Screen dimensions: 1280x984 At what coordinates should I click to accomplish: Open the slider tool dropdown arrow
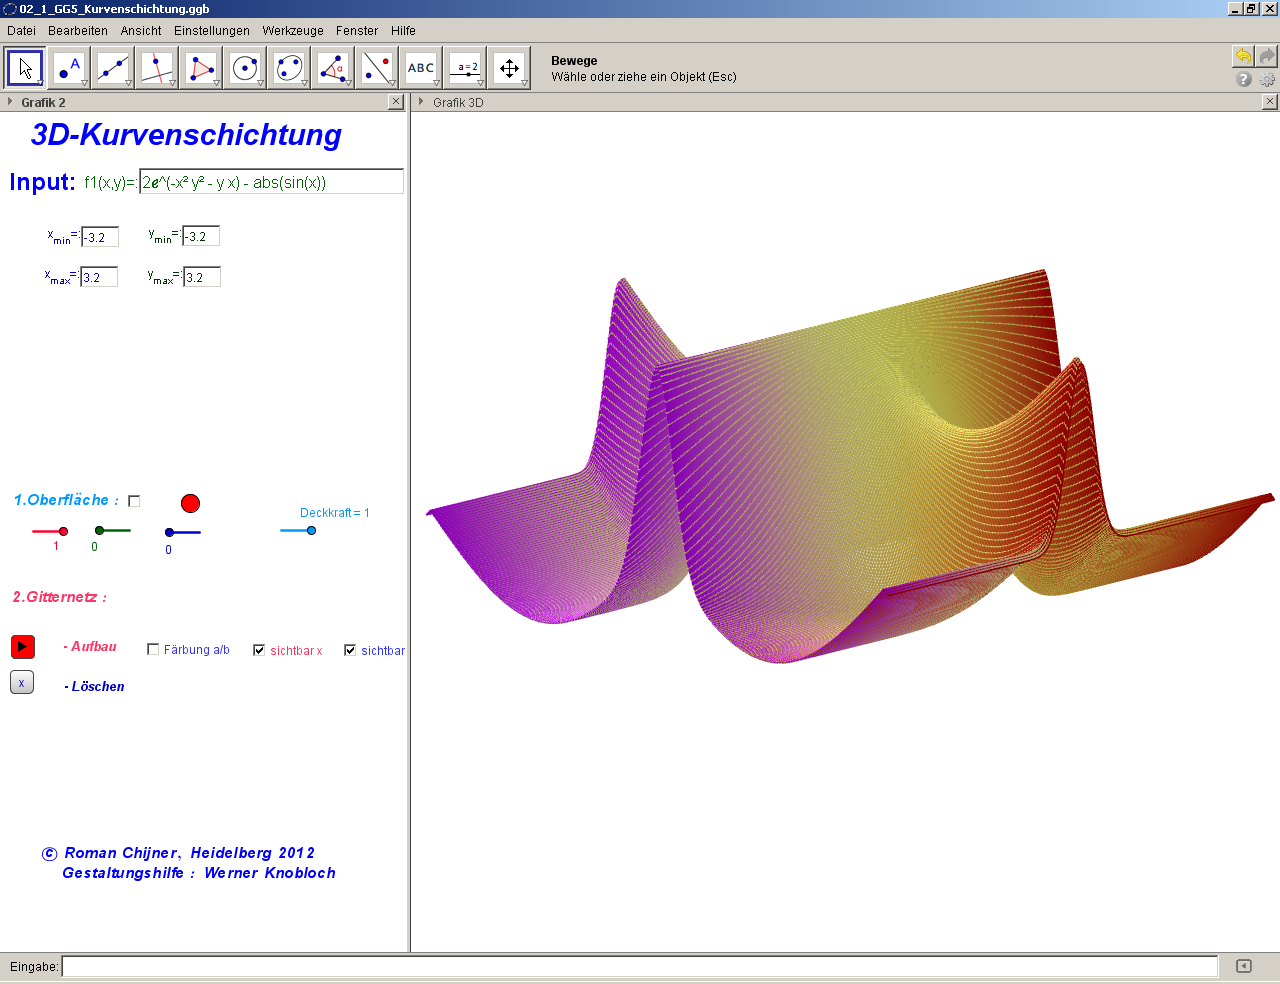pos(480,83)
